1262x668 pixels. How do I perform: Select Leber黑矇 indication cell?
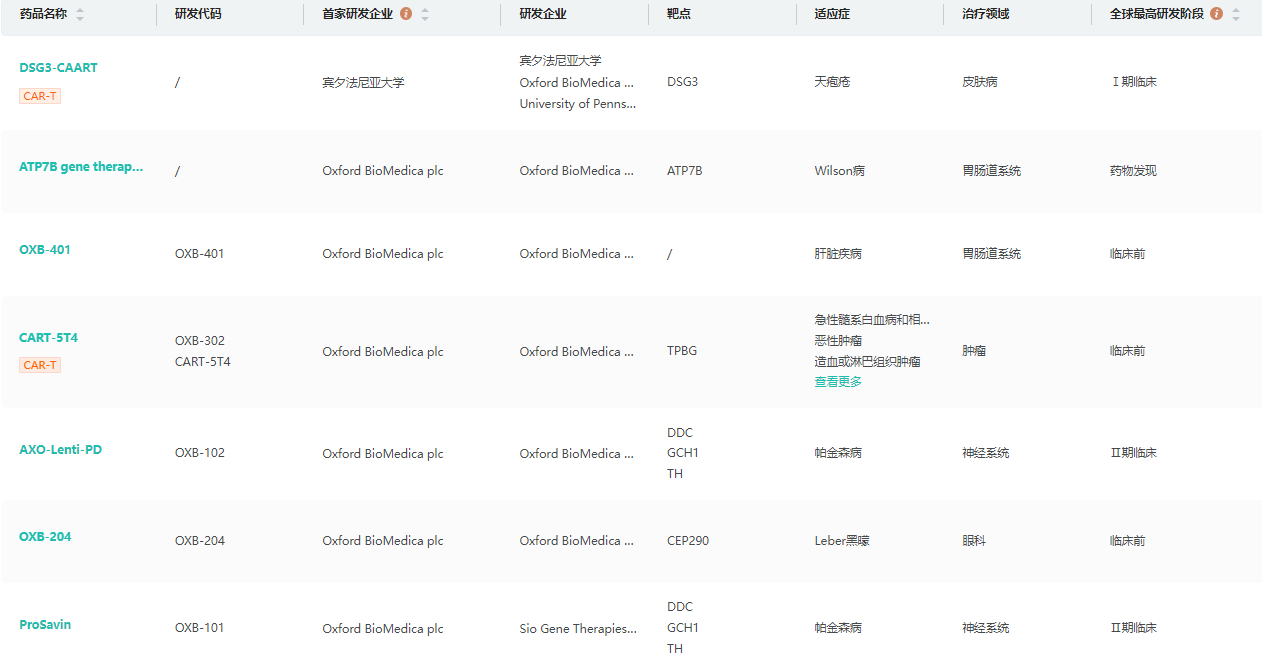coord(842,541)
